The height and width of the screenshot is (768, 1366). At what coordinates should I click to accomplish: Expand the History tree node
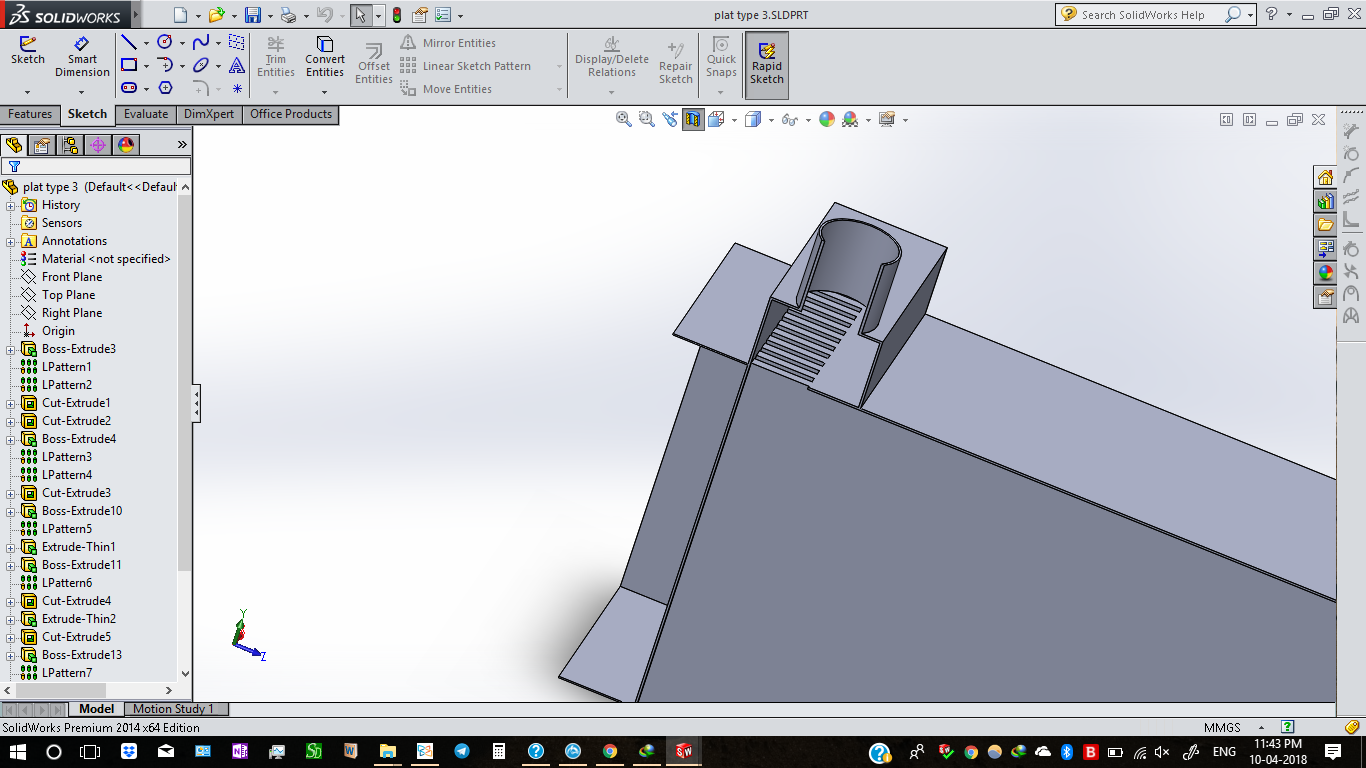pyautogui.click(x=11, y=205)
